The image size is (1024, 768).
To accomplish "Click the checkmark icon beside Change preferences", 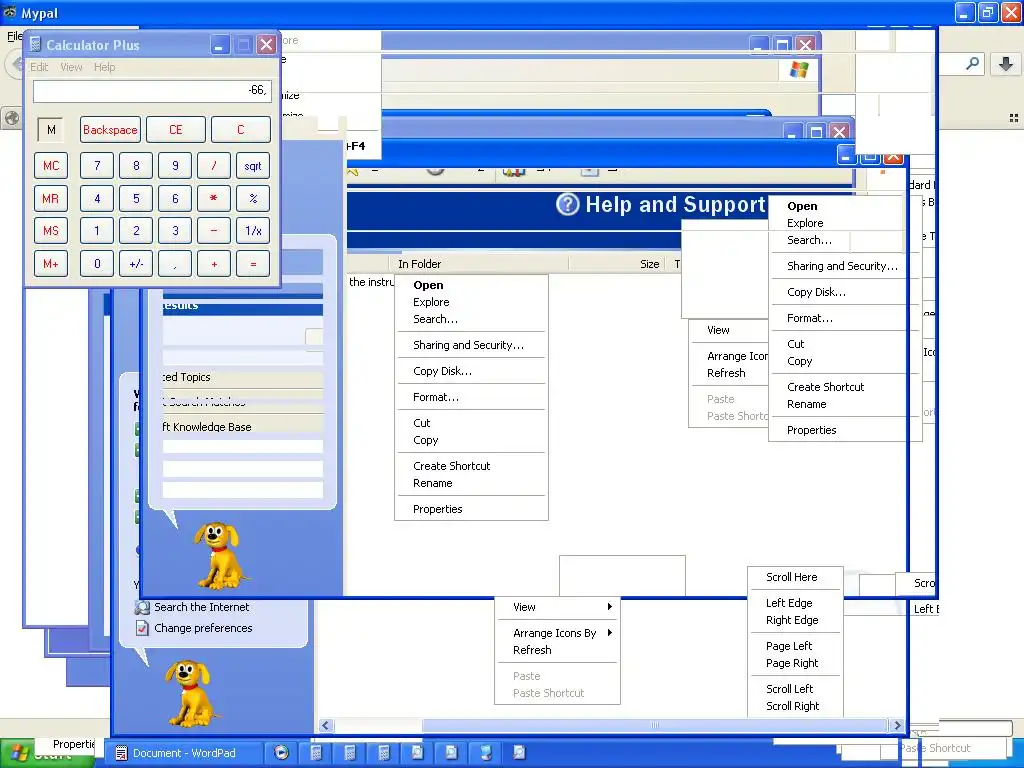I will pyautogui.click(x=142, y=628).
